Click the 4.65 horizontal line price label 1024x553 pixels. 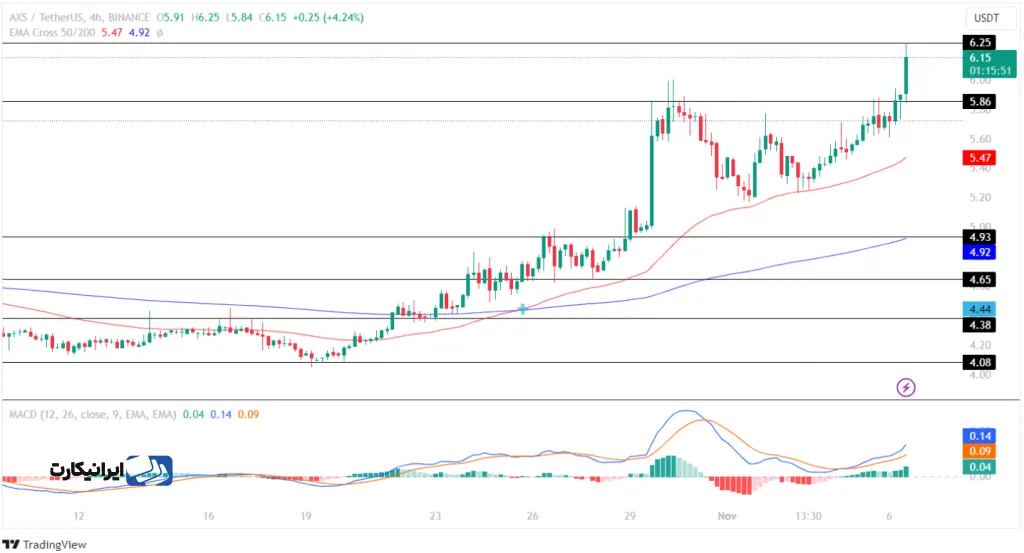point(980,279)
